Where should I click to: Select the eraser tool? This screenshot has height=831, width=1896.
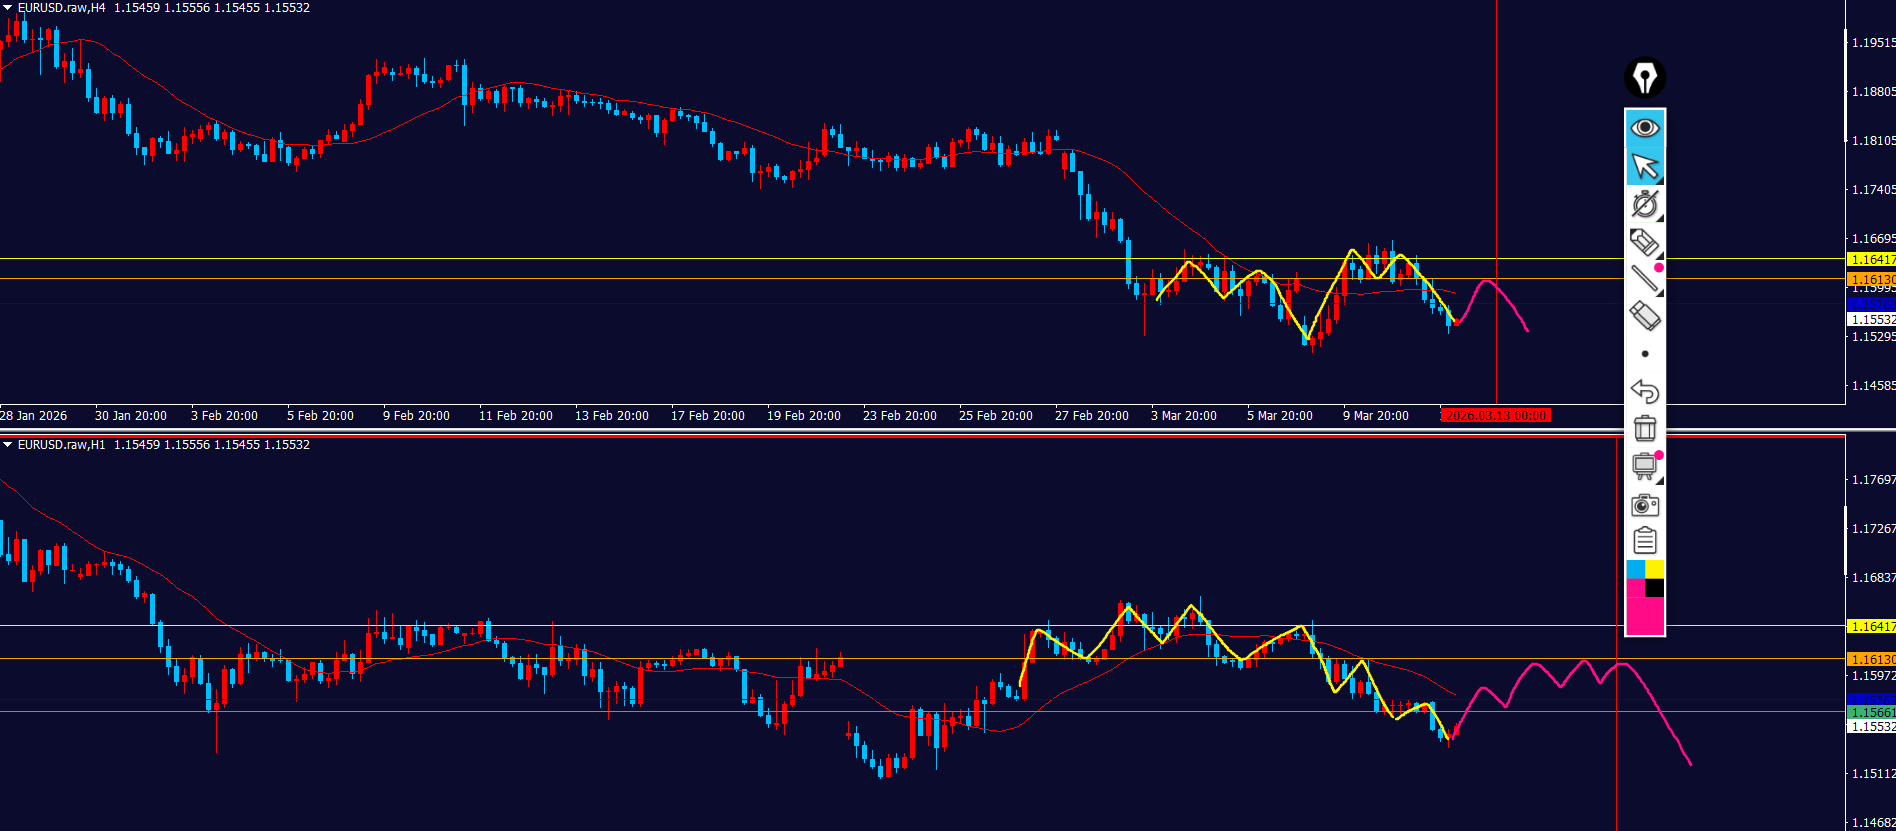point(1645,316)
